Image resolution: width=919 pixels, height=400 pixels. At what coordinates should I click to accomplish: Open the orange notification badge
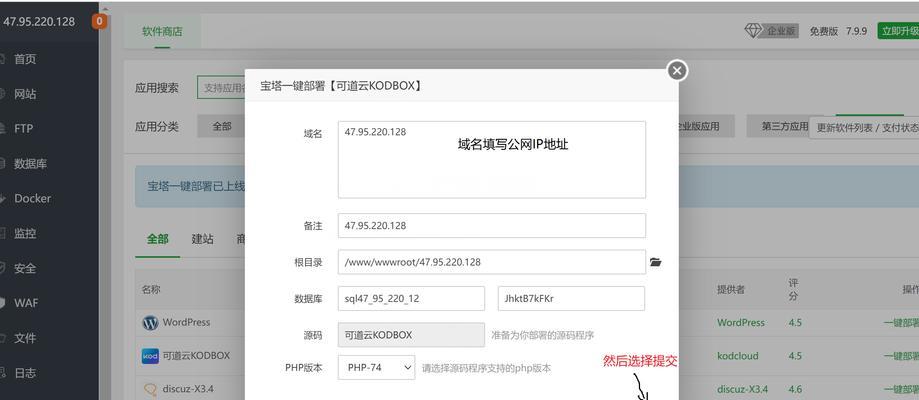pos(99,22)
